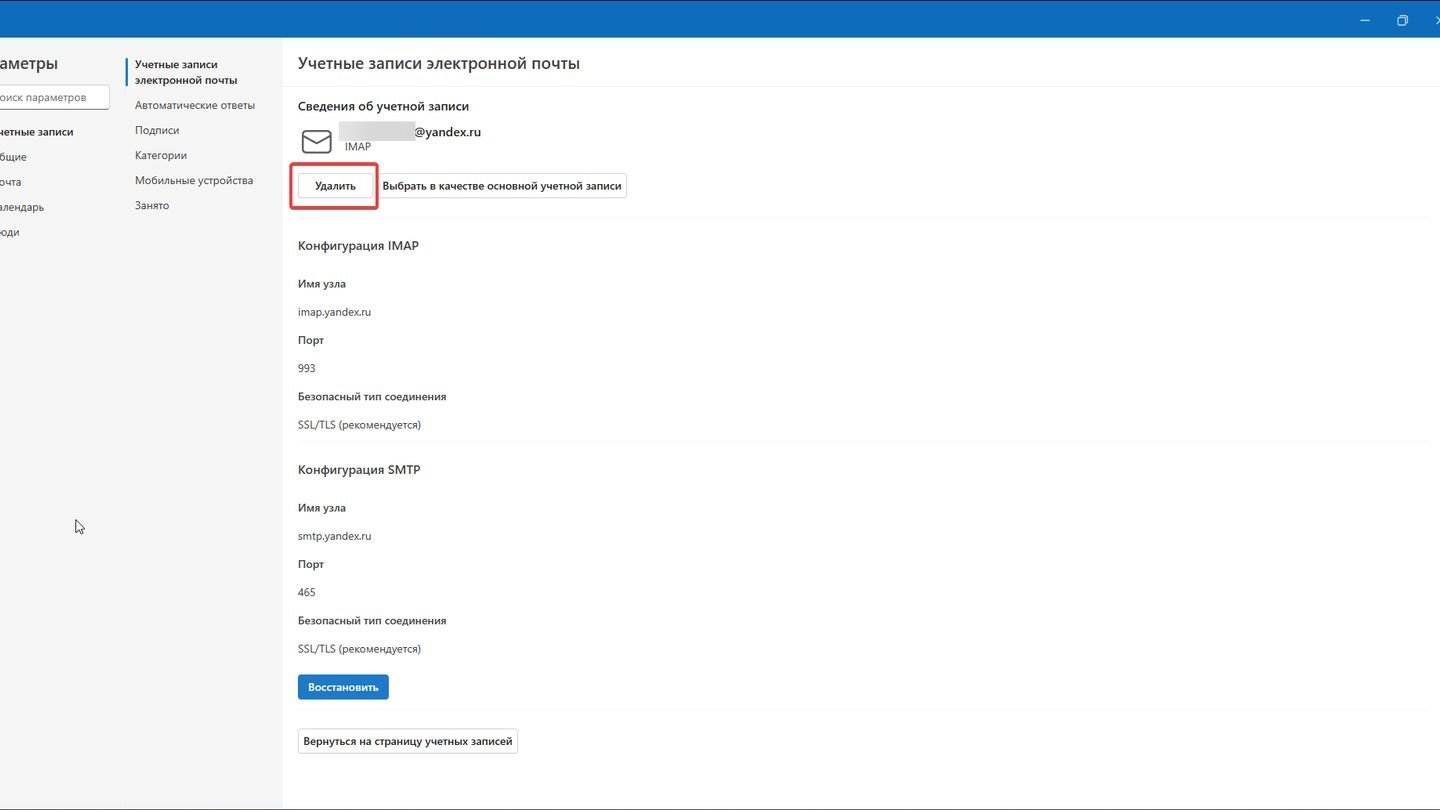
Task: Select Общие category in left sidebar
Action: (x=14, y=157)
